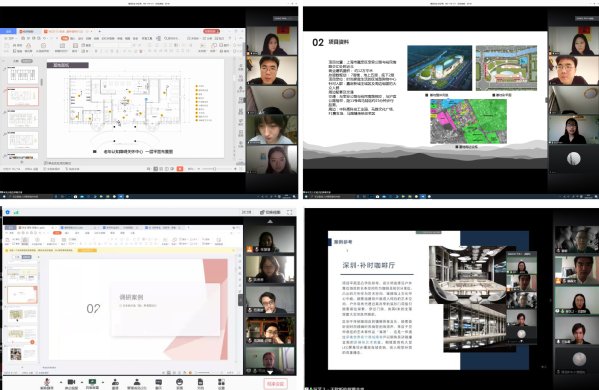Open the emoji reactions icon in the meeting toolbar
Viewport: 599px width, 390px height.
[x=180, y=382]
